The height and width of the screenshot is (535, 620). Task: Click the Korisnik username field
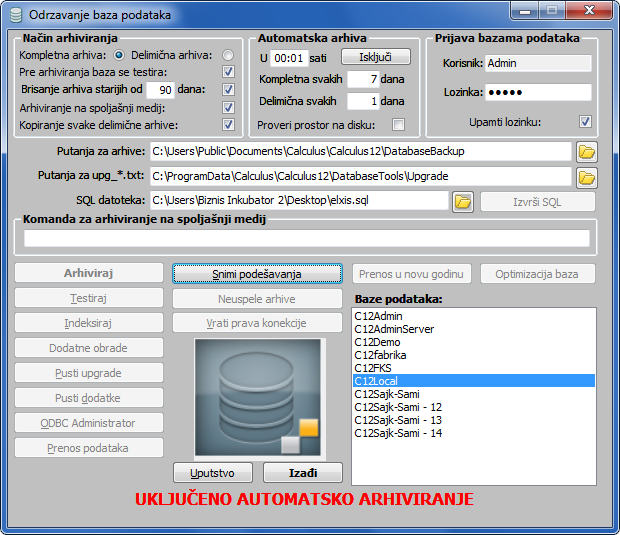pyautogui.click(x=538, y=63)
